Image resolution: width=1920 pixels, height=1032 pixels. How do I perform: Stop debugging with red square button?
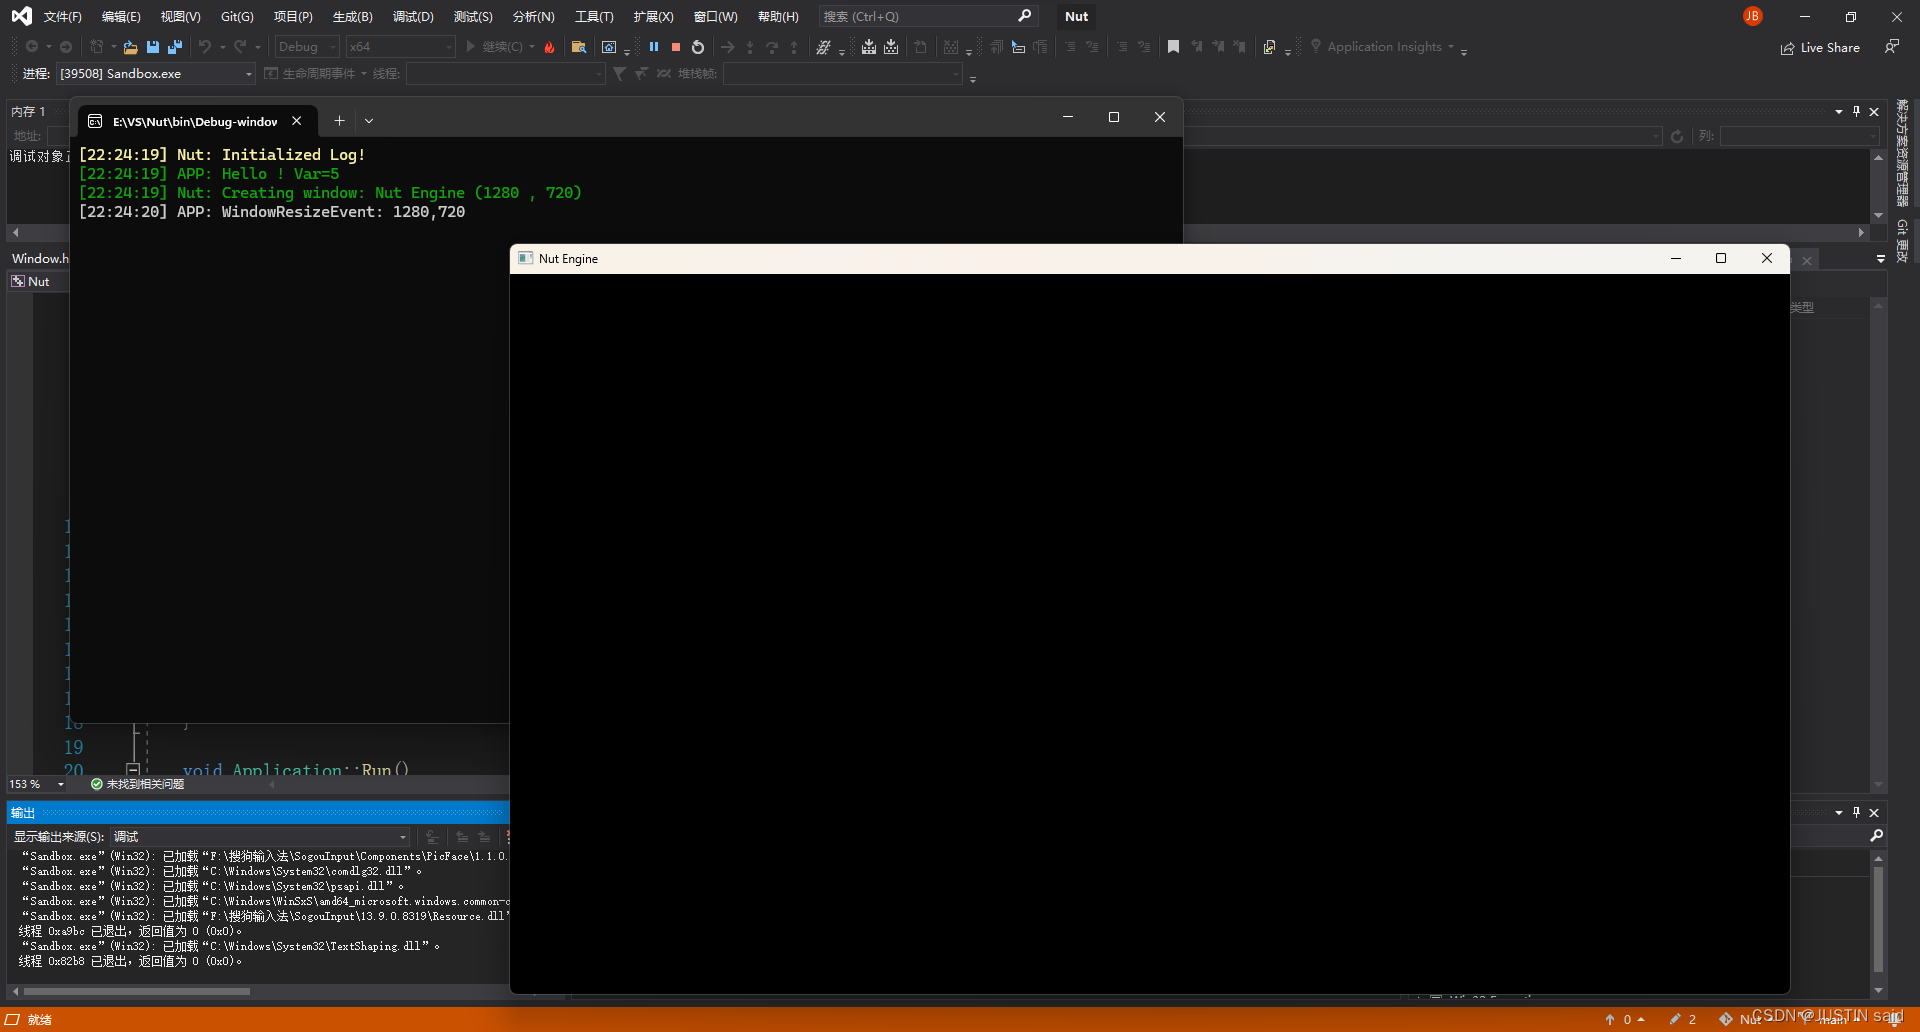[676, 47]
